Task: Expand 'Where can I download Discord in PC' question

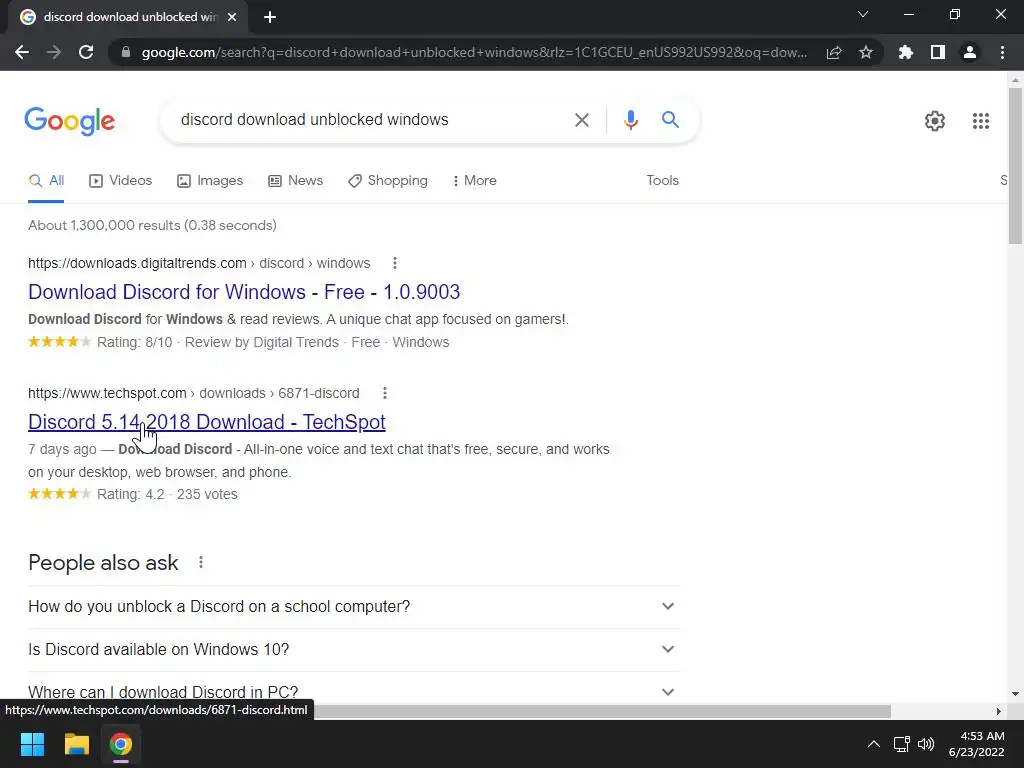Action: [353, 691]
